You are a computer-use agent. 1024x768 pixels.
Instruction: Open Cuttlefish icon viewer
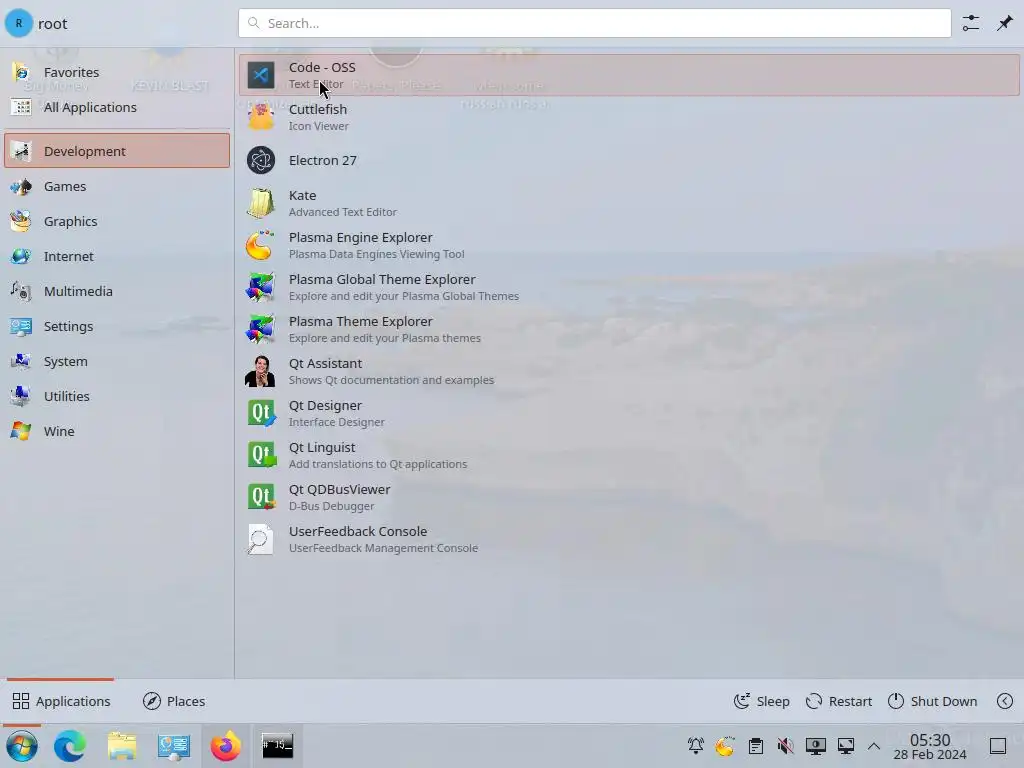tap(629, 118)
